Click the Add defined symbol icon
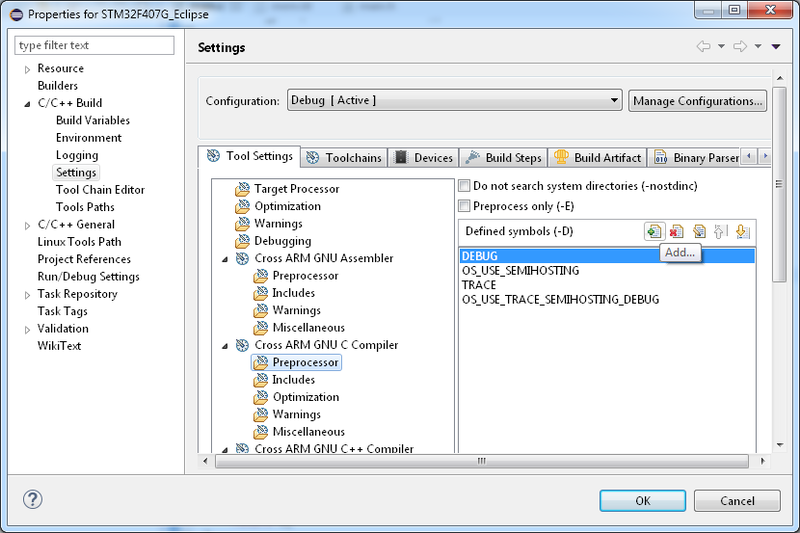 tap(653, 231)
